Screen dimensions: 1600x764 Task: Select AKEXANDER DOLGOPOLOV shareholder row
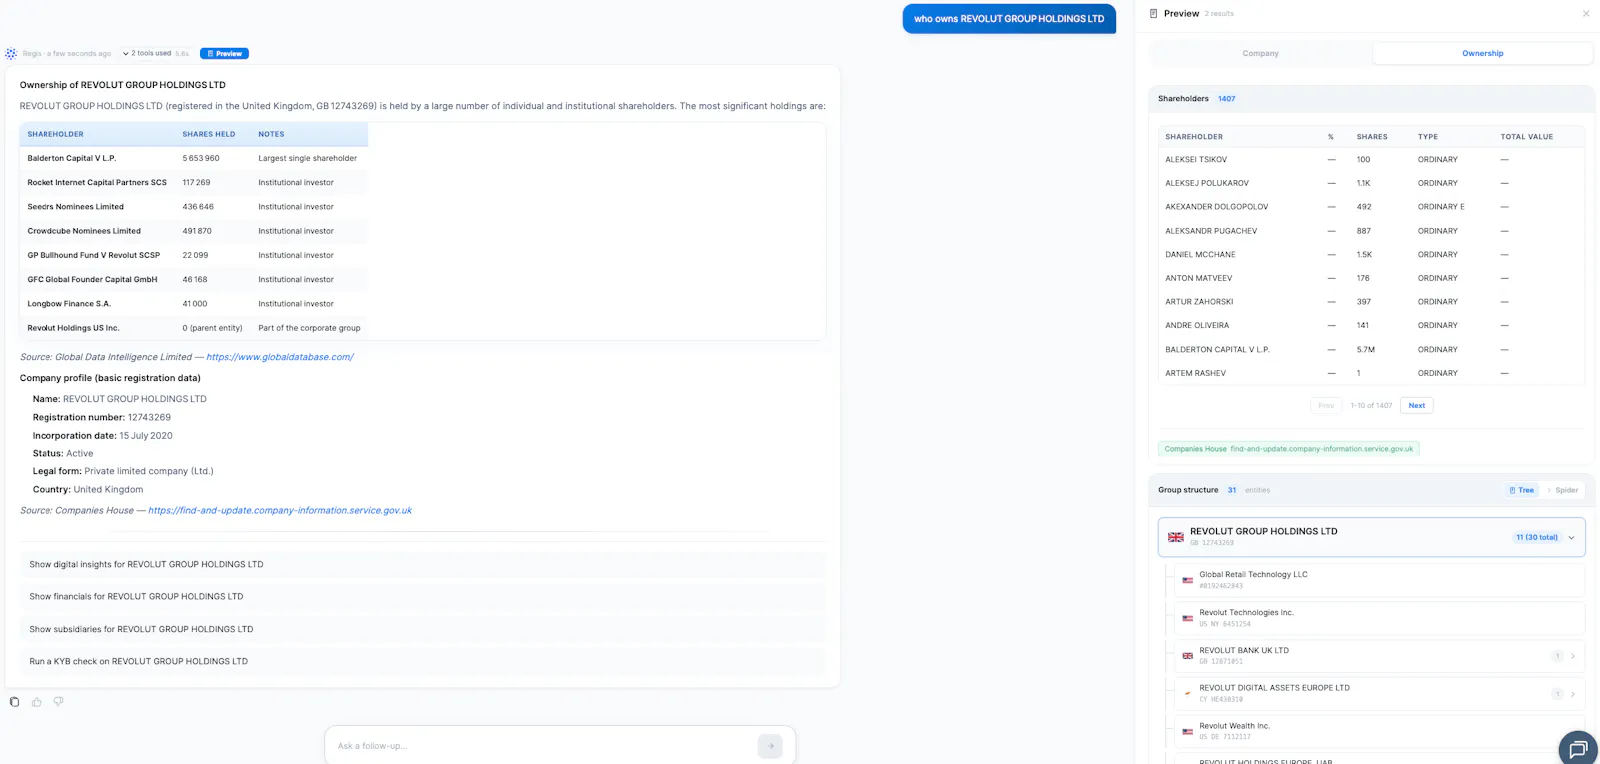pos(1371,207)
